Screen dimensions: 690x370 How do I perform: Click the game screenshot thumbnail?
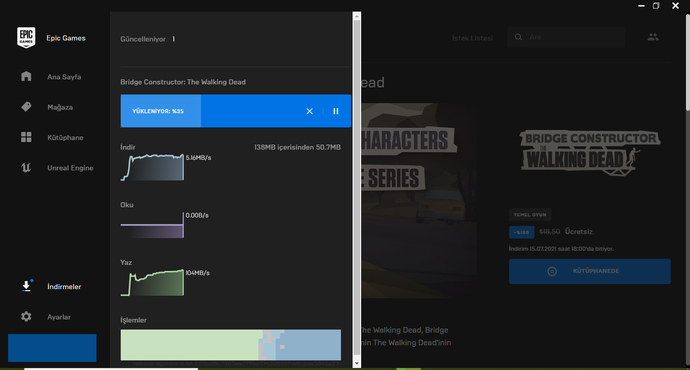(419, 200)
